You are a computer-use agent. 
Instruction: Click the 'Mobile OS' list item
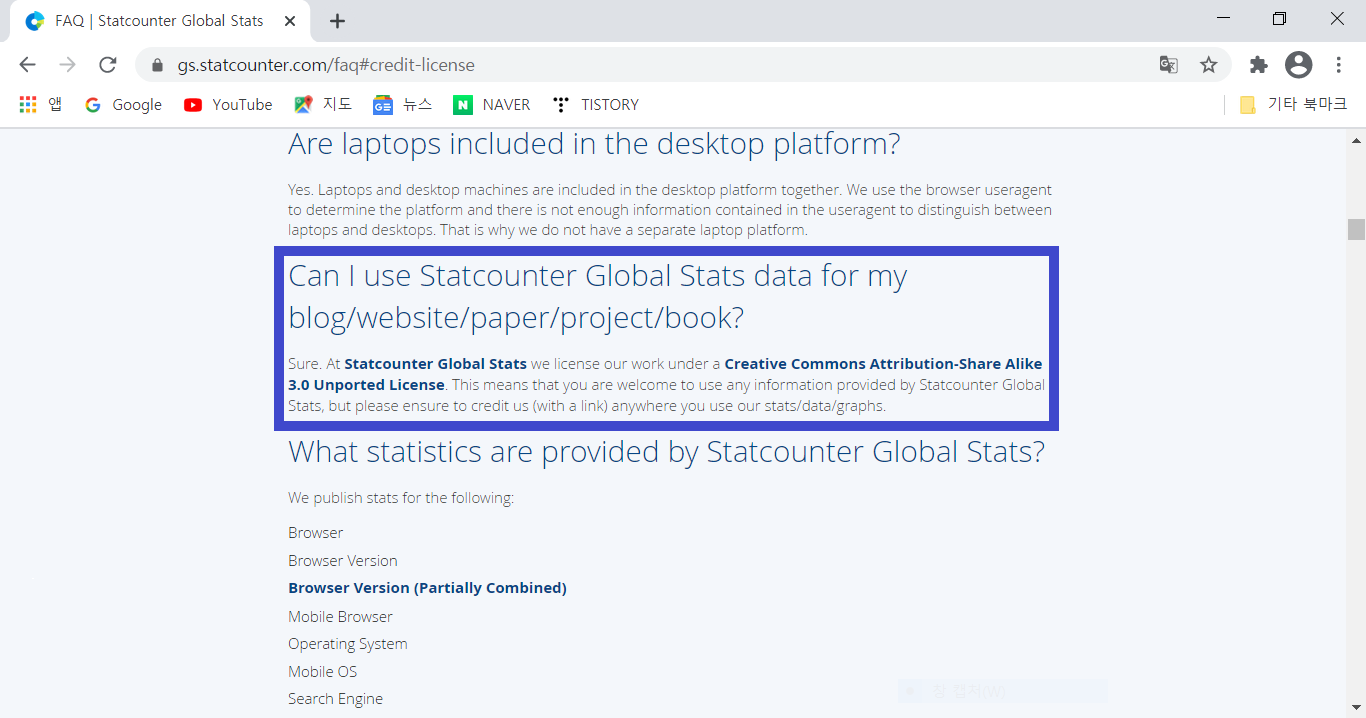tap(322, 672)
